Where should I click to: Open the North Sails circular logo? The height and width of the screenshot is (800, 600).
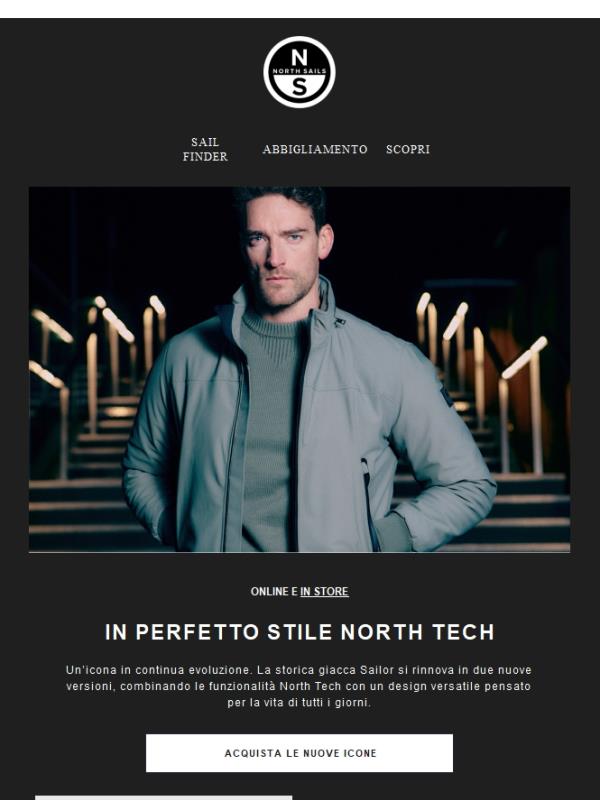[299, 72]
